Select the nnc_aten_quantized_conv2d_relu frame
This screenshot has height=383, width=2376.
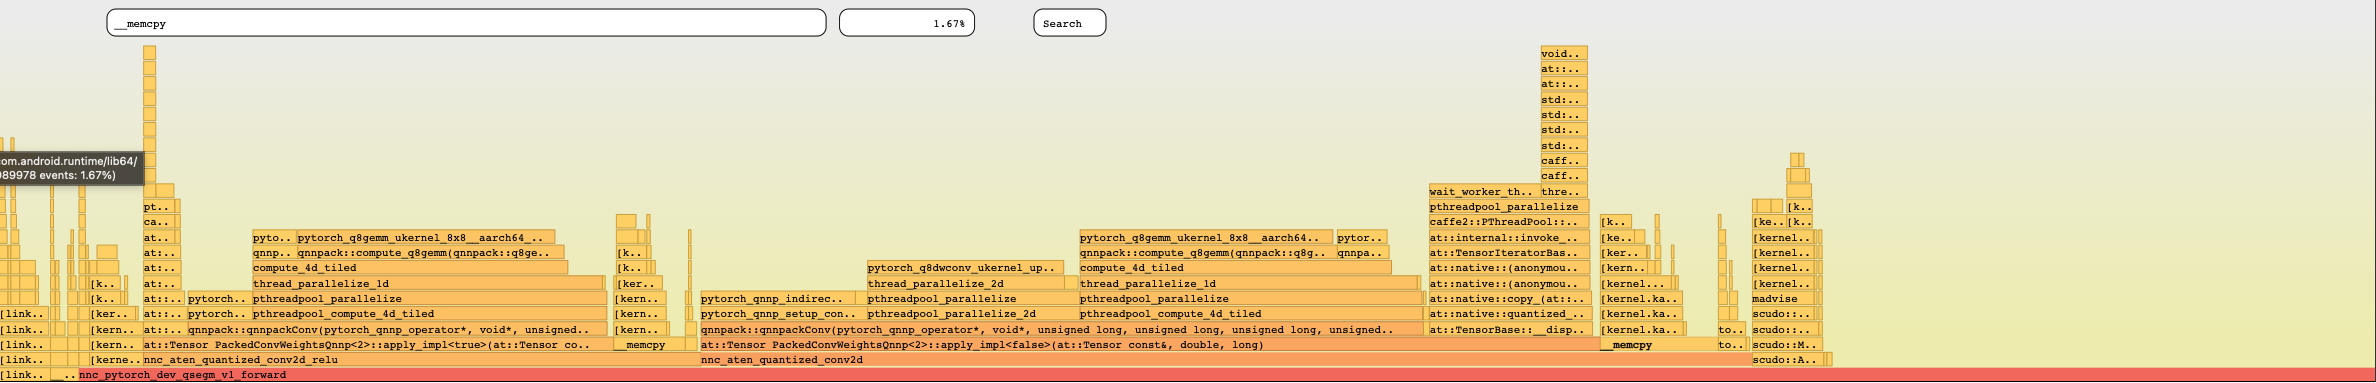(x=421, y=360)
